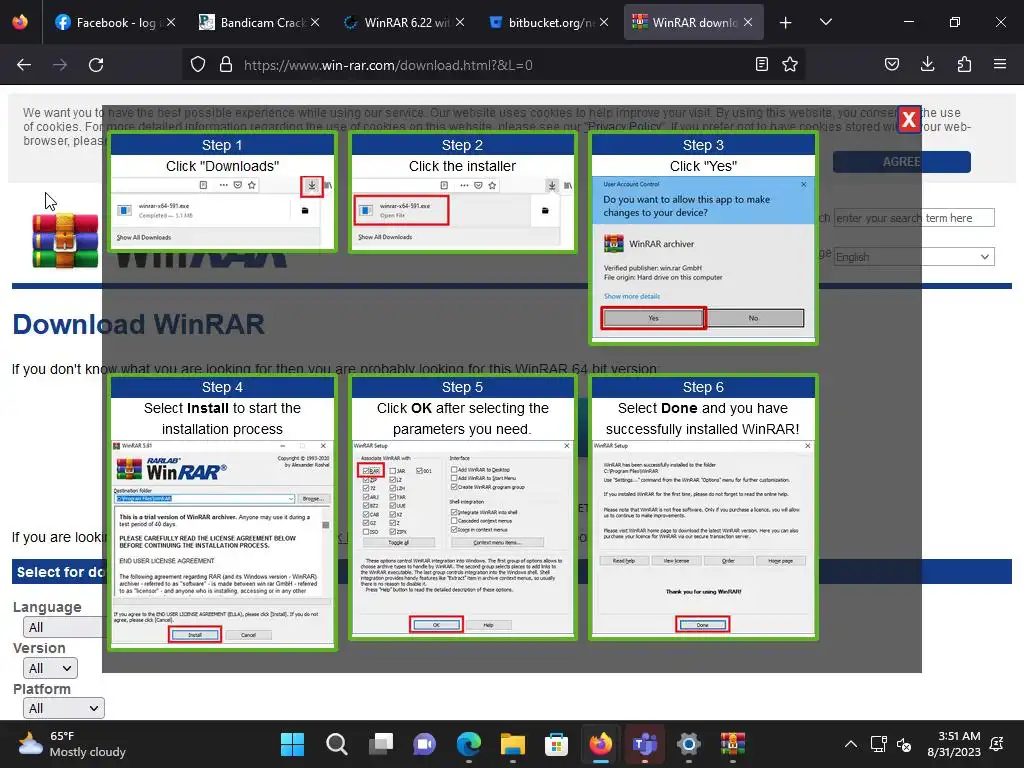Close the installation steps overlay with red X

point(908,119)
